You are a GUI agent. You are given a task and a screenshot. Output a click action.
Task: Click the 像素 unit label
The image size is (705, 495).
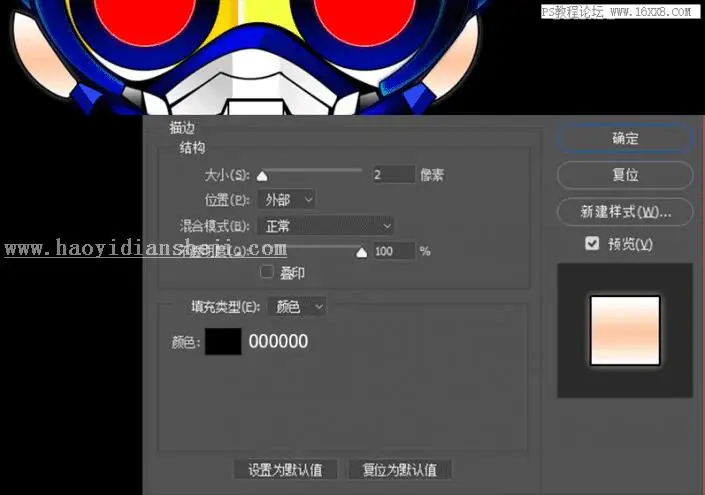tap(432, 175)
